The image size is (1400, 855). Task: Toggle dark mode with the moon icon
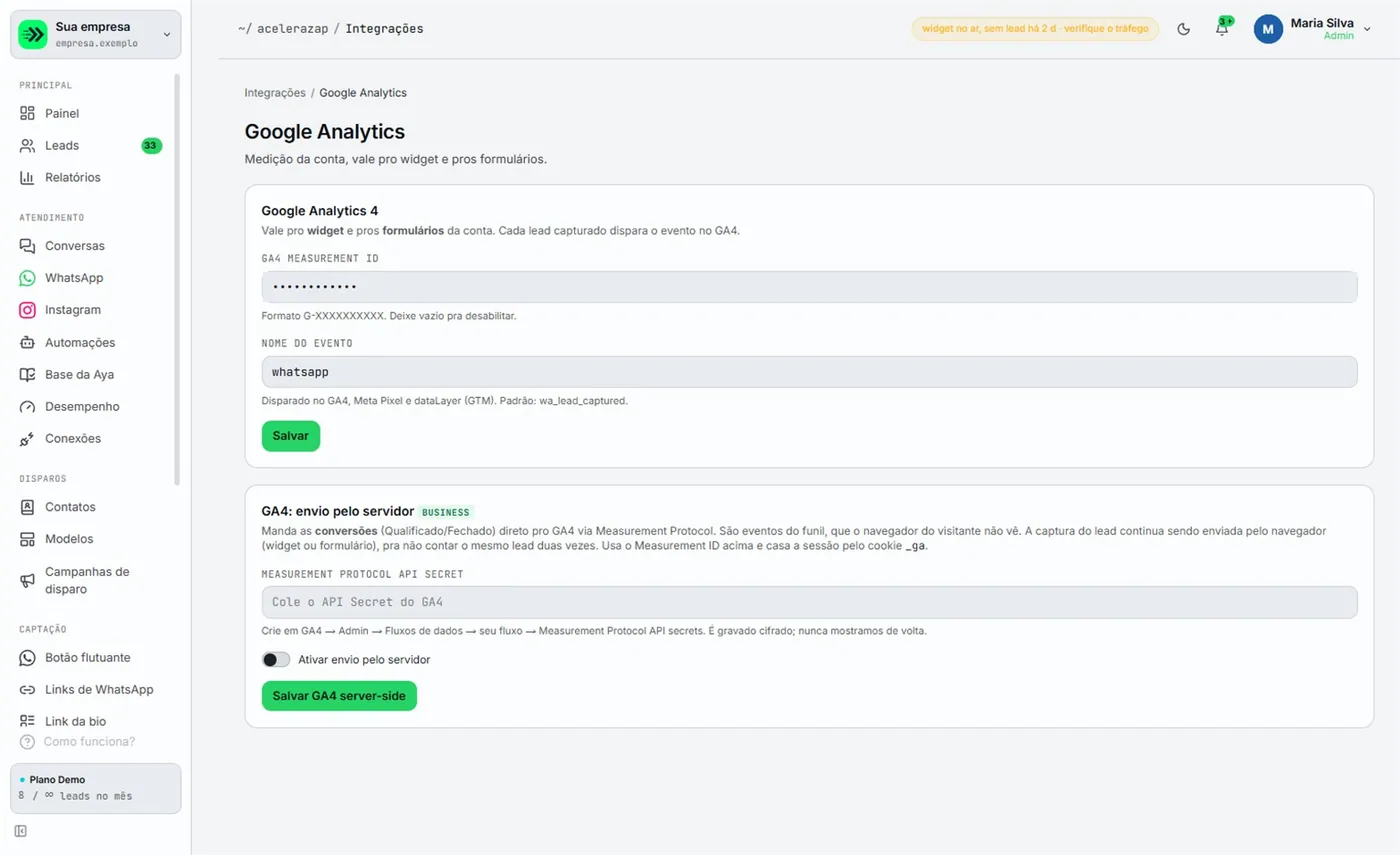coord(1184,29)
